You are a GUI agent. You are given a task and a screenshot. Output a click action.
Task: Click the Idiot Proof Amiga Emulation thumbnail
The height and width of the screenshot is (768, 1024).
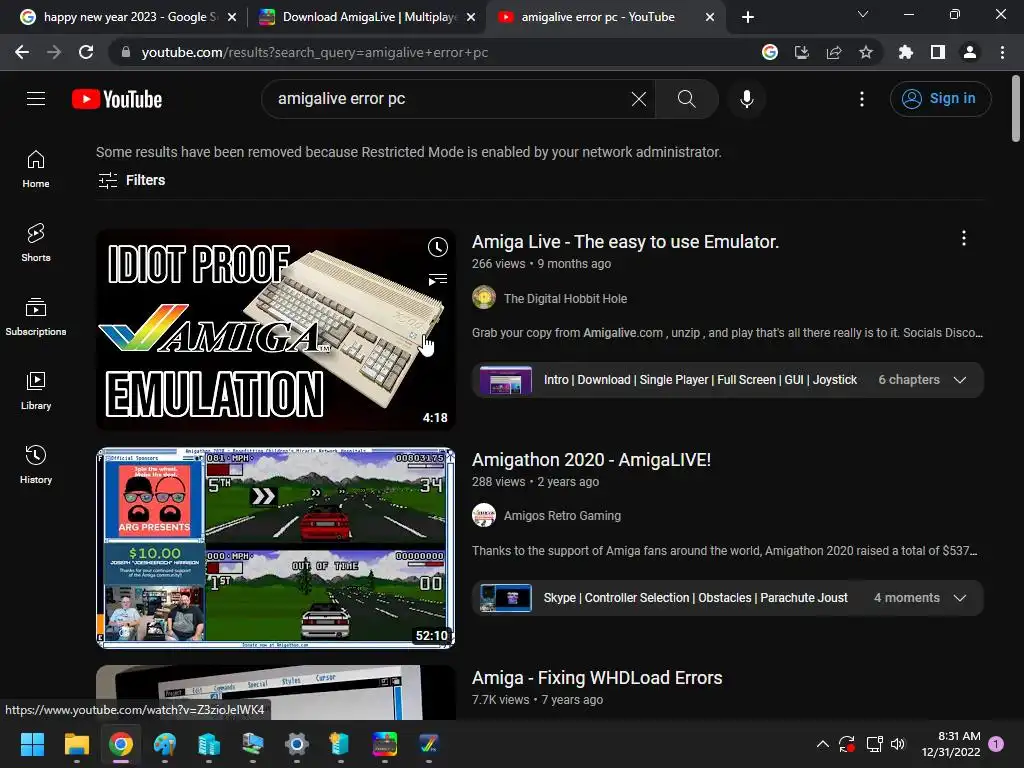(276, 329)
